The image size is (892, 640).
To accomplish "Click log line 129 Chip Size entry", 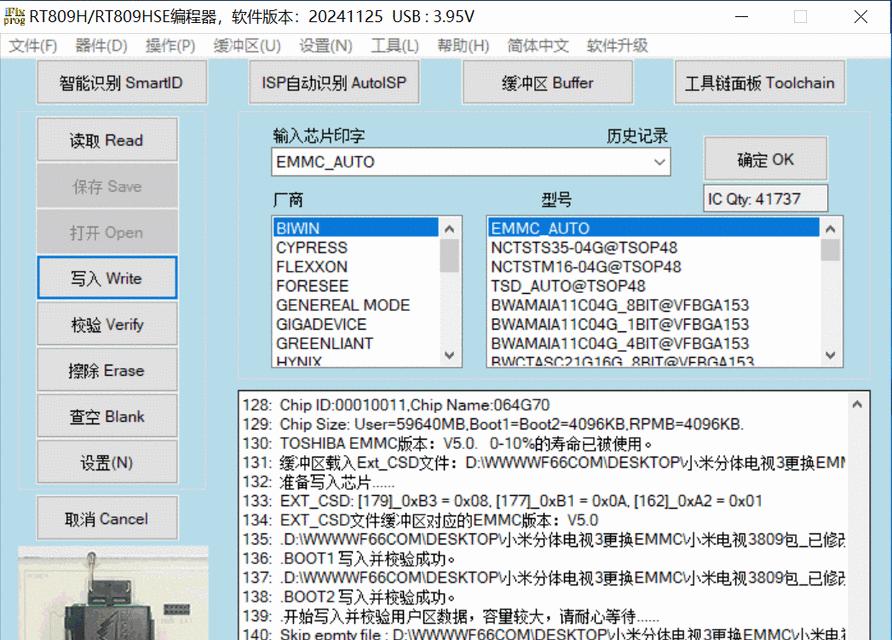I will [x=493, y=424].
